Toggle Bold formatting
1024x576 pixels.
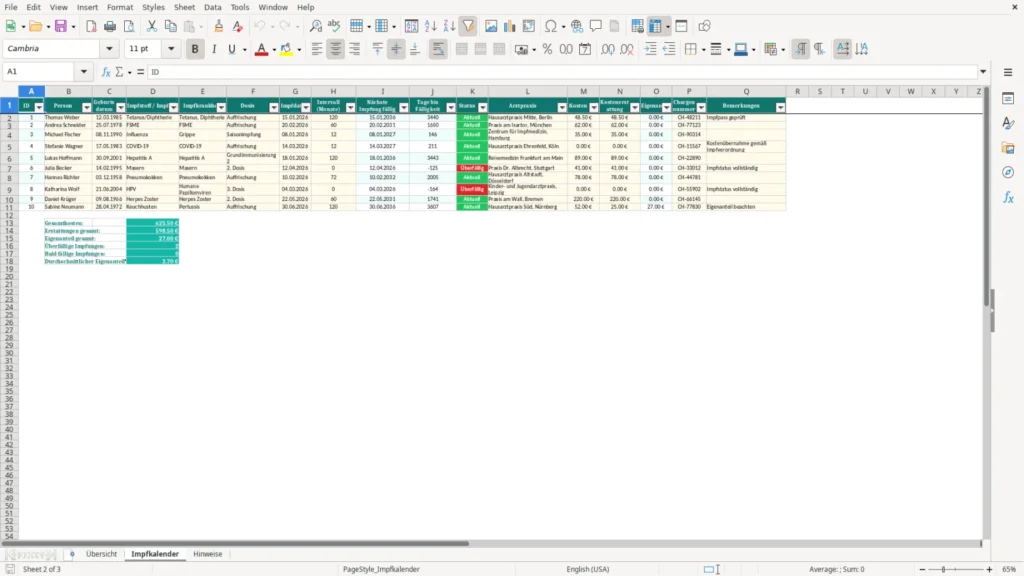click(x=195, y=49)
